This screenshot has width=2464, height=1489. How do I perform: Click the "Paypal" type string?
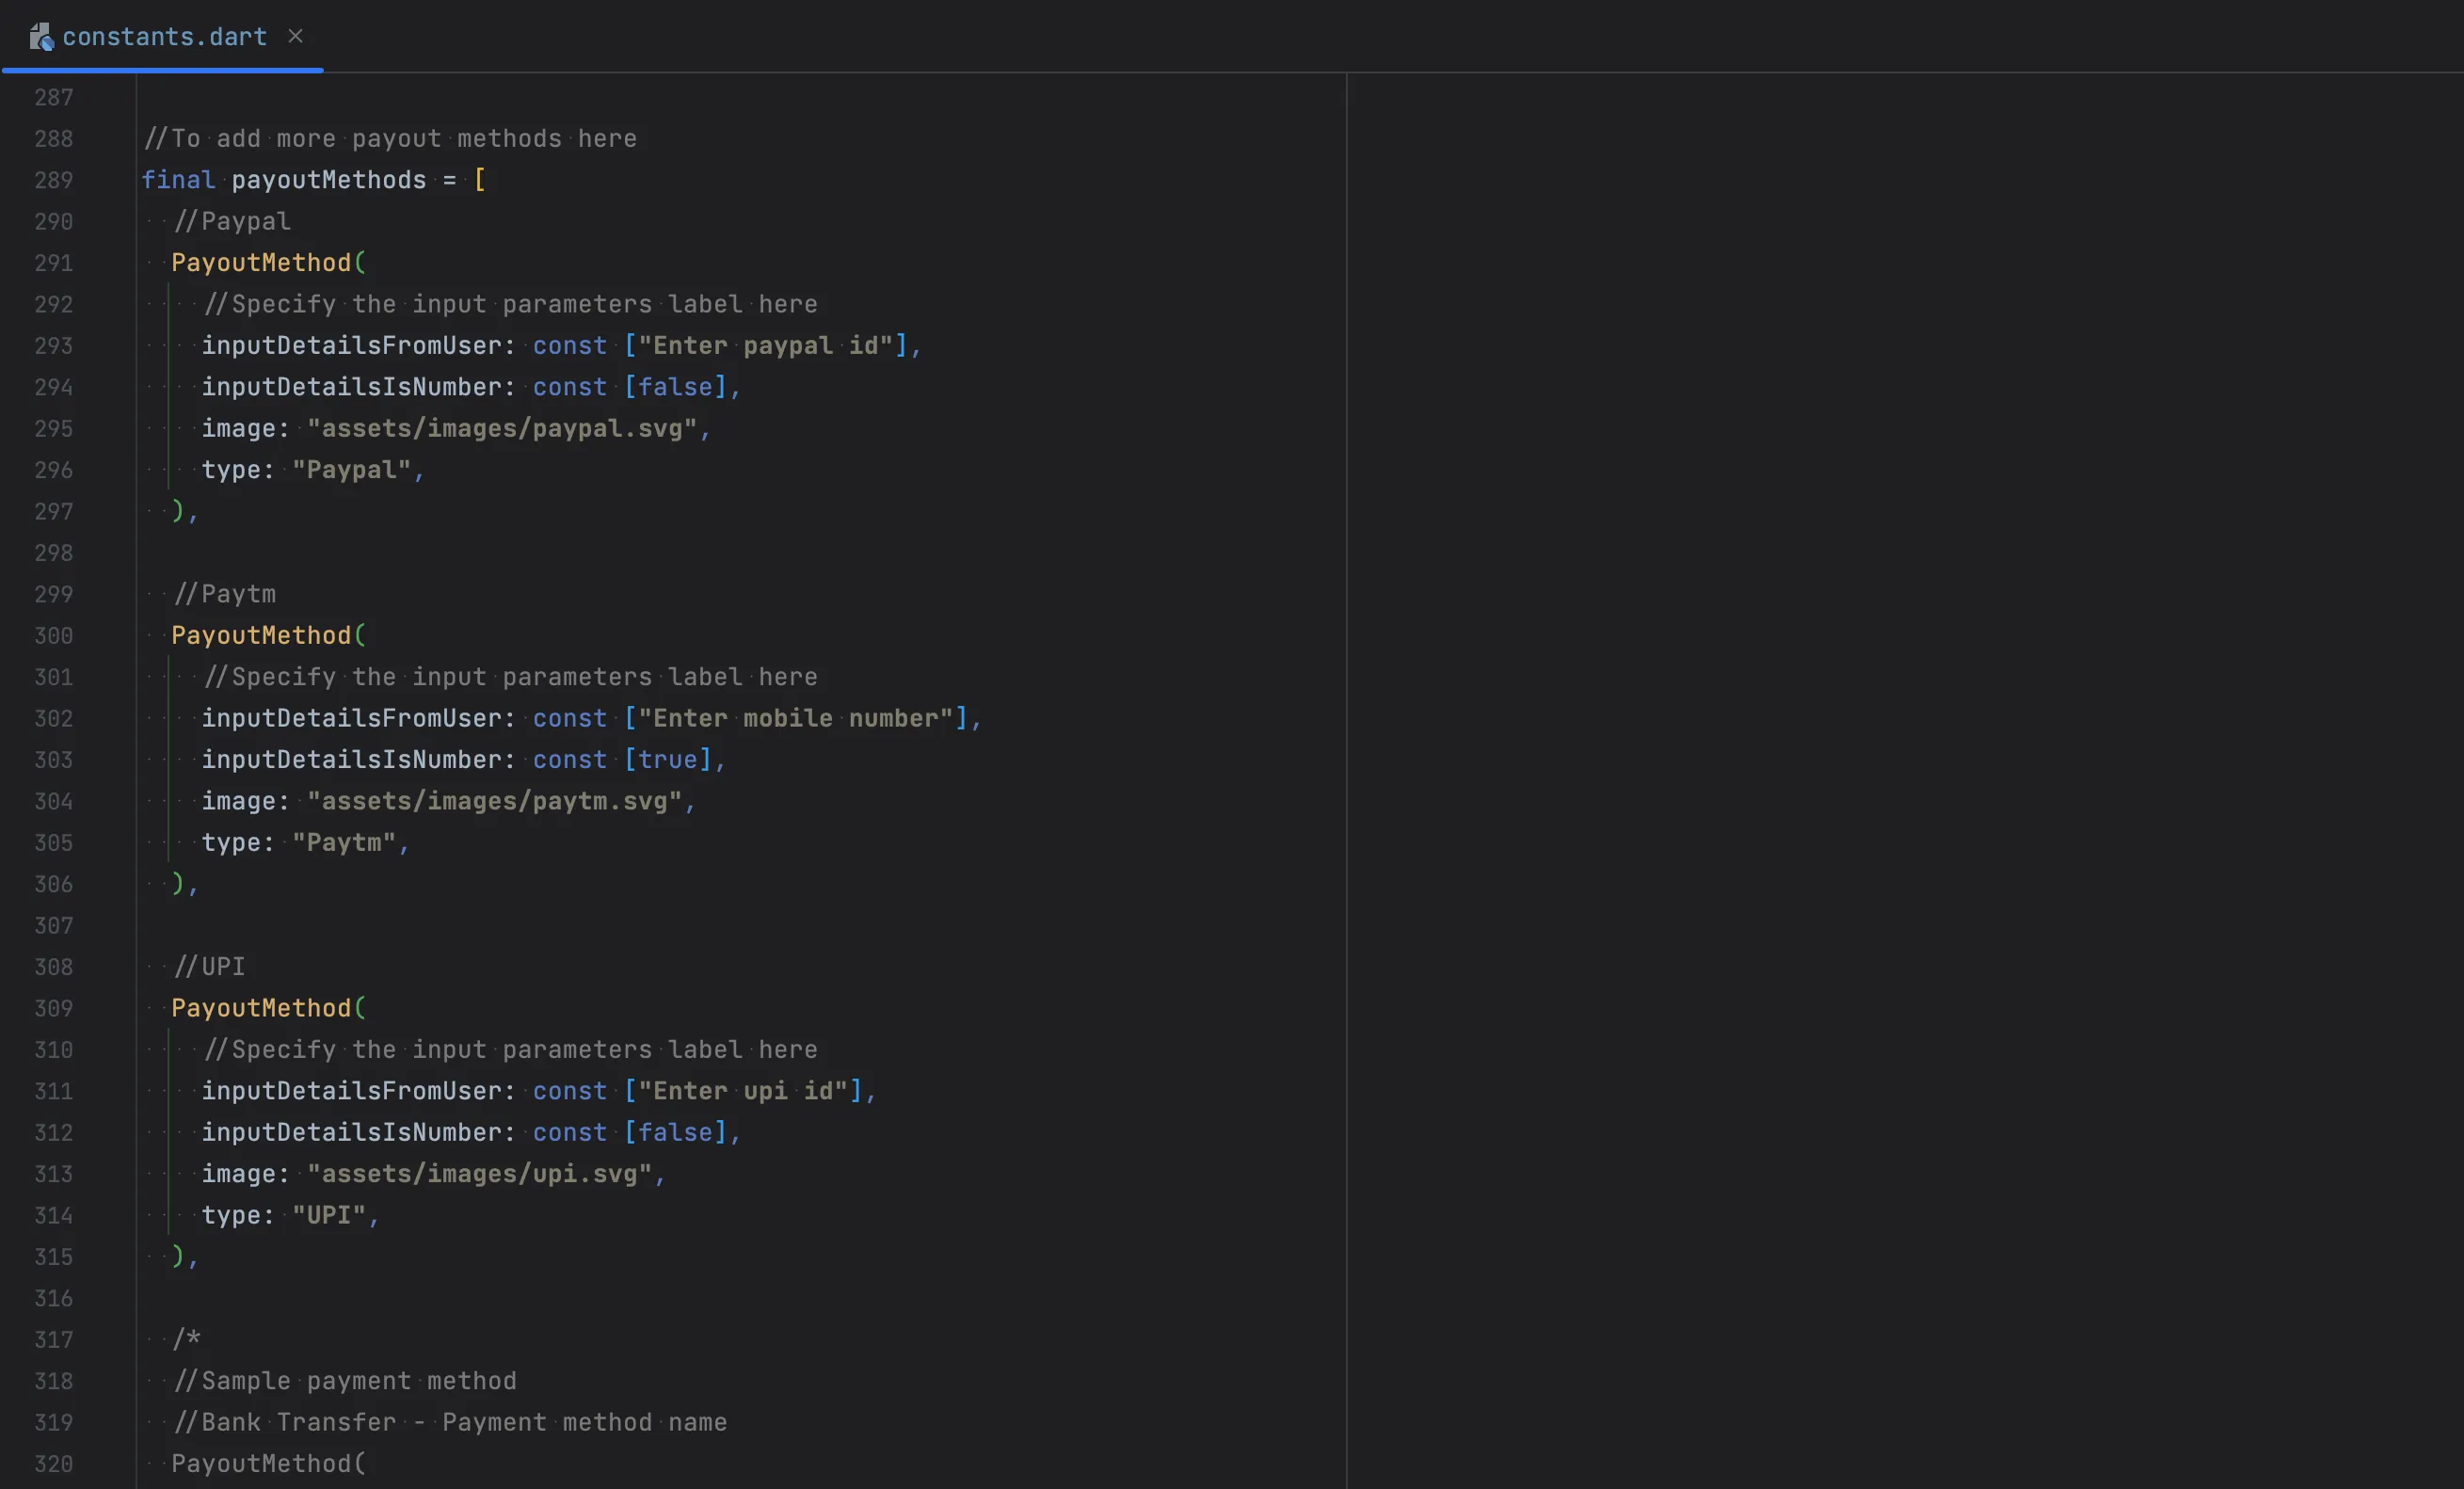click(352, 470)
